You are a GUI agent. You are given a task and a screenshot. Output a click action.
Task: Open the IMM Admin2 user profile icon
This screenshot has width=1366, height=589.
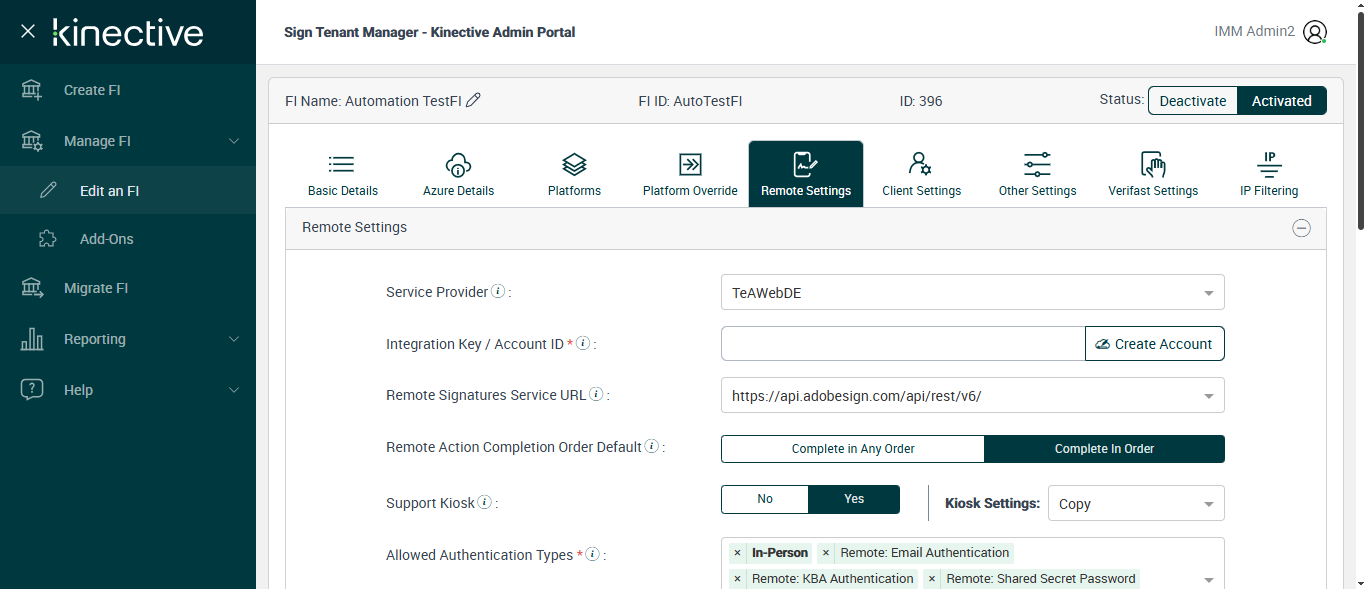1315,32
